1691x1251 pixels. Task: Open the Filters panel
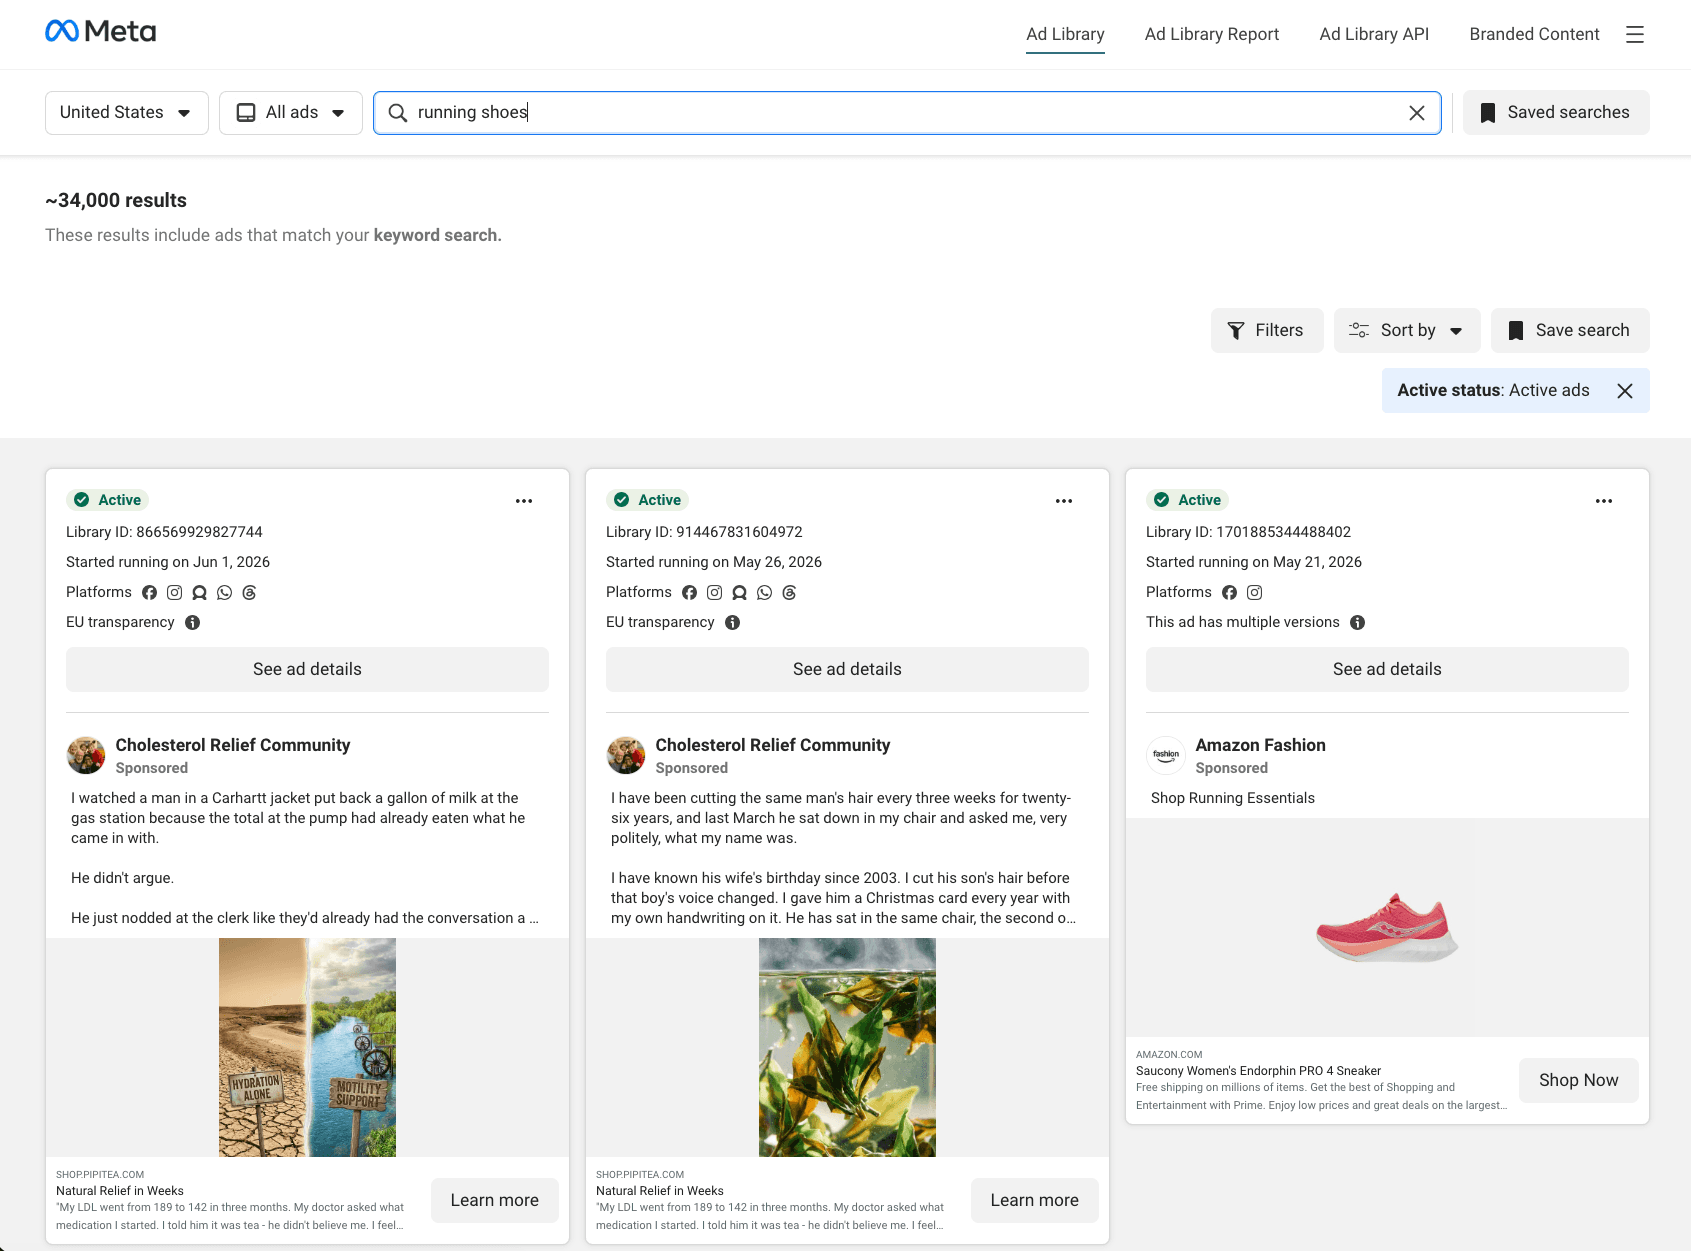(x=1267, y=331)
